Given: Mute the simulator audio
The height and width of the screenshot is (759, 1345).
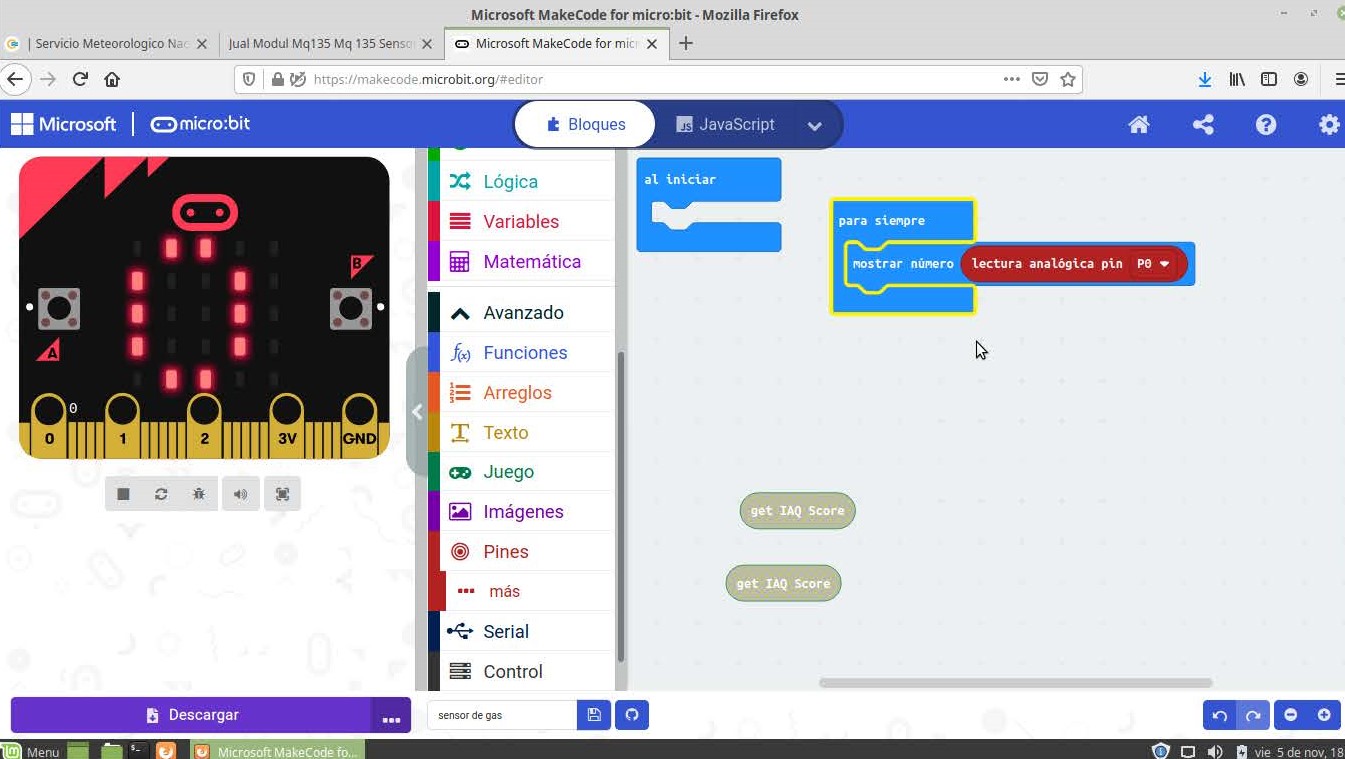Looking at the screenshot, I should 240,494.
